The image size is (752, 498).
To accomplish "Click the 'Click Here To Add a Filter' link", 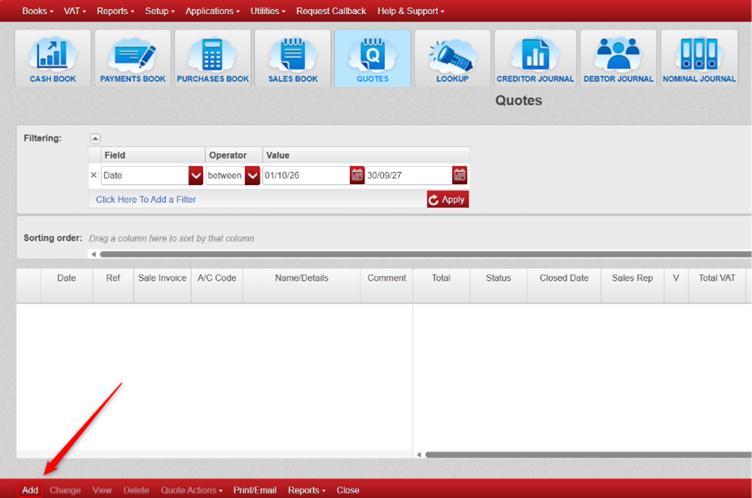I will coord(146,199).
